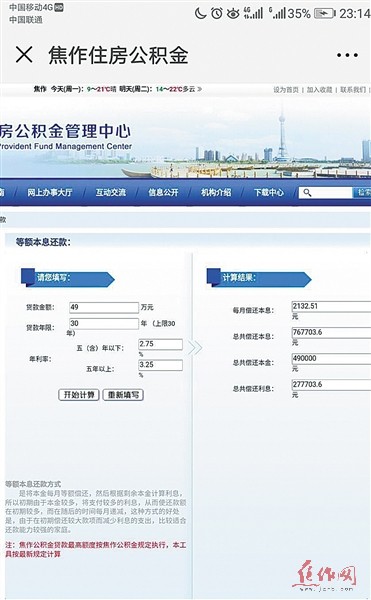The image size is (371, 600).
Task: Focus the 贷款金额 input field
Action: [x=104, y=307]
